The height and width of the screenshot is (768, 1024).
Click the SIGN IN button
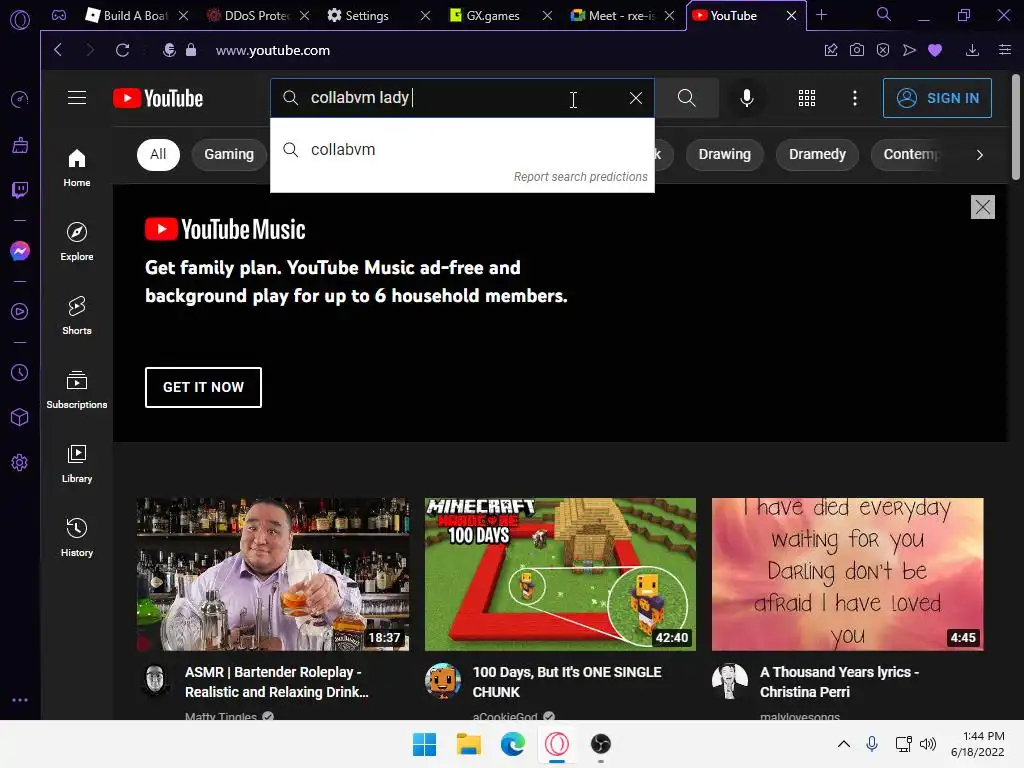point(937,98)
